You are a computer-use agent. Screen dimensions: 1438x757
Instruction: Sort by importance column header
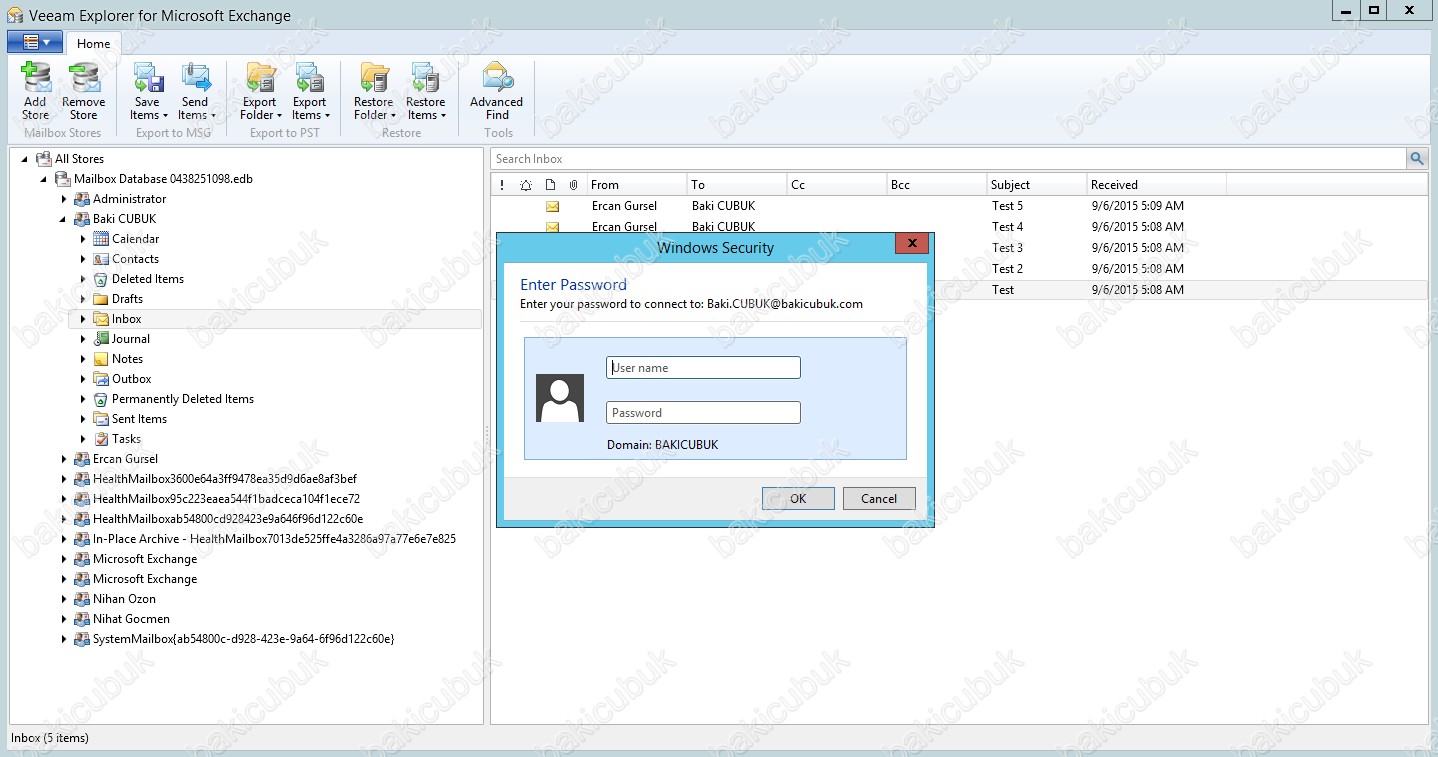[x=502, y=185]
